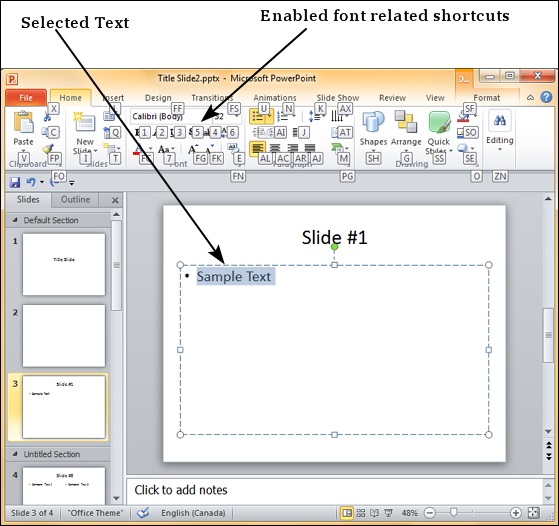
Task: Toggle Align Text Right
Action: pos(293,148)
